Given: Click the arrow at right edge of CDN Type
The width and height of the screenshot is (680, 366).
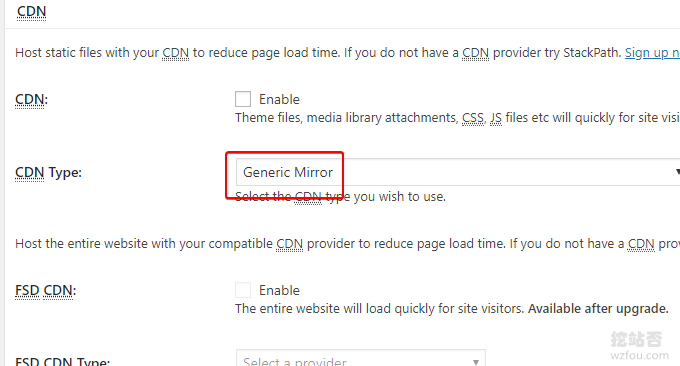Looking at the screenshot, I should point(677,172).
